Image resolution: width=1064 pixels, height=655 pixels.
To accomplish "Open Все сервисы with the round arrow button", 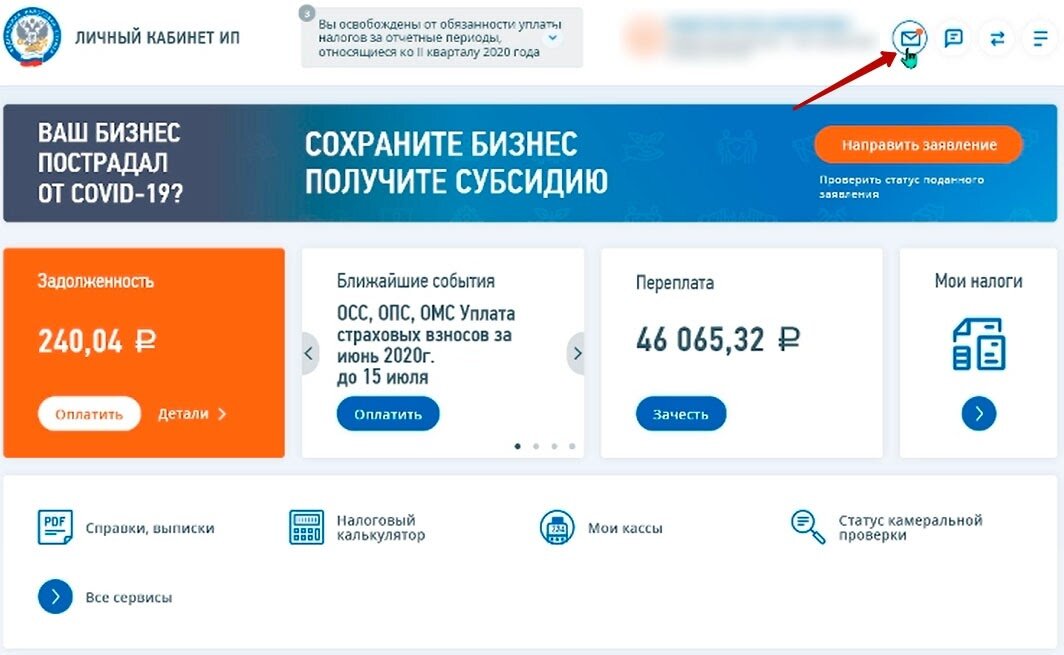I will pyautogui.click(x=55, y=597).
